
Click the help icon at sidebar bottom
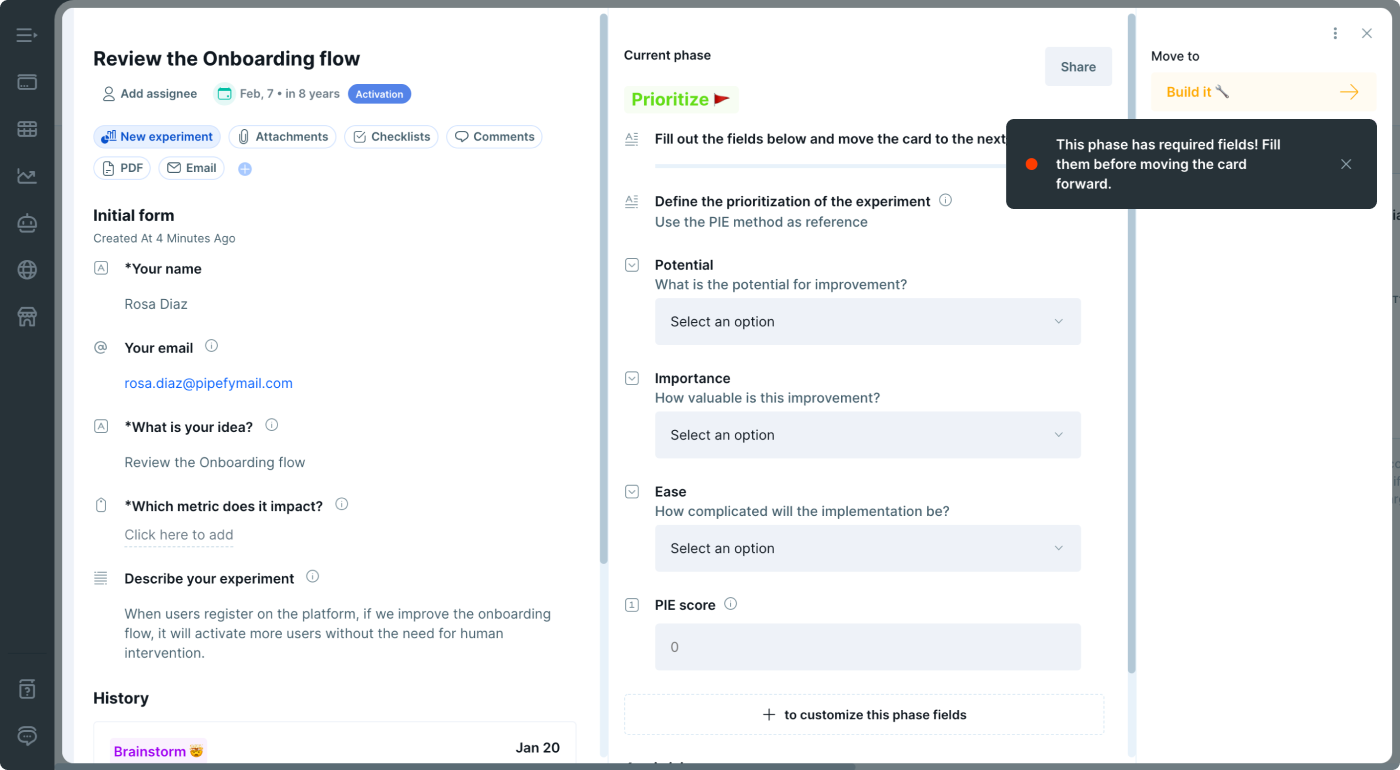click(x=26, y=688)
